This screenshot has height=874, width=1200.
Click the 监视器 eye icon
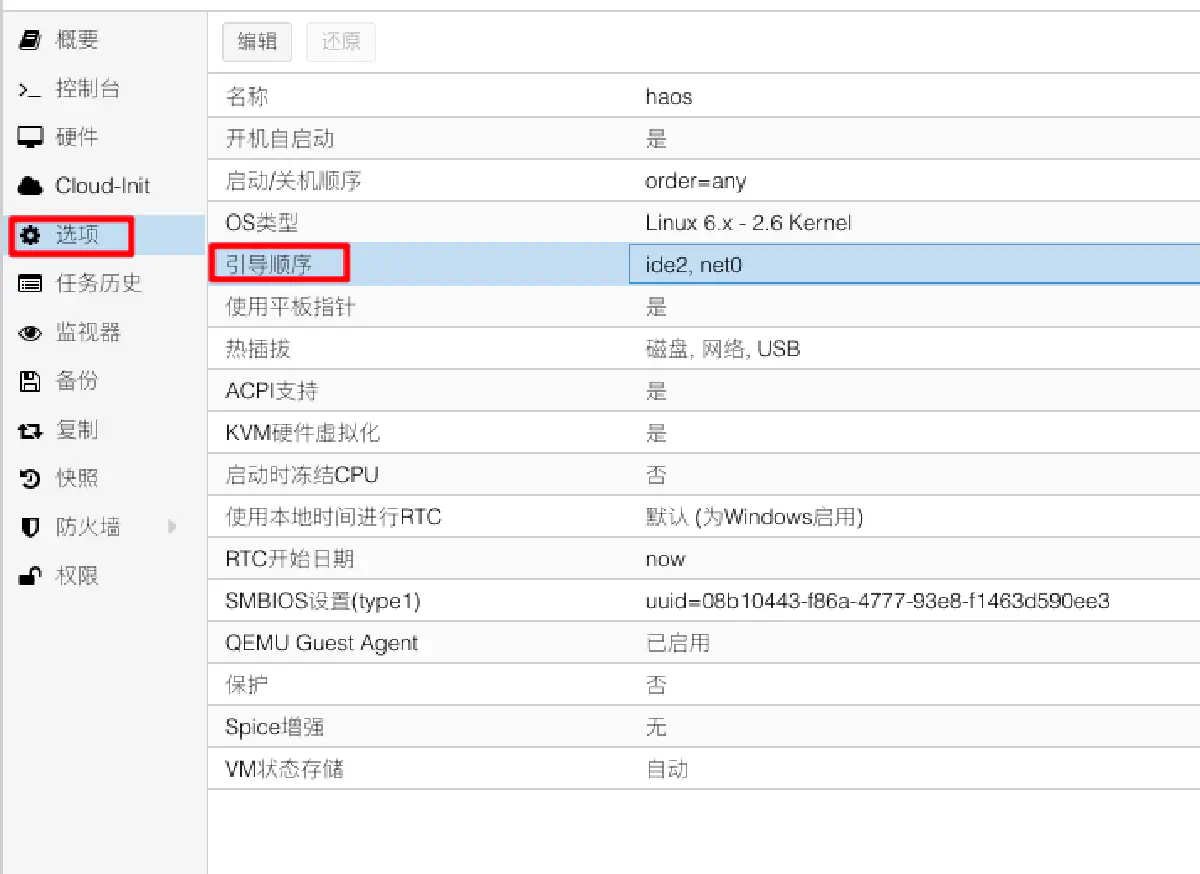[30, 333]
